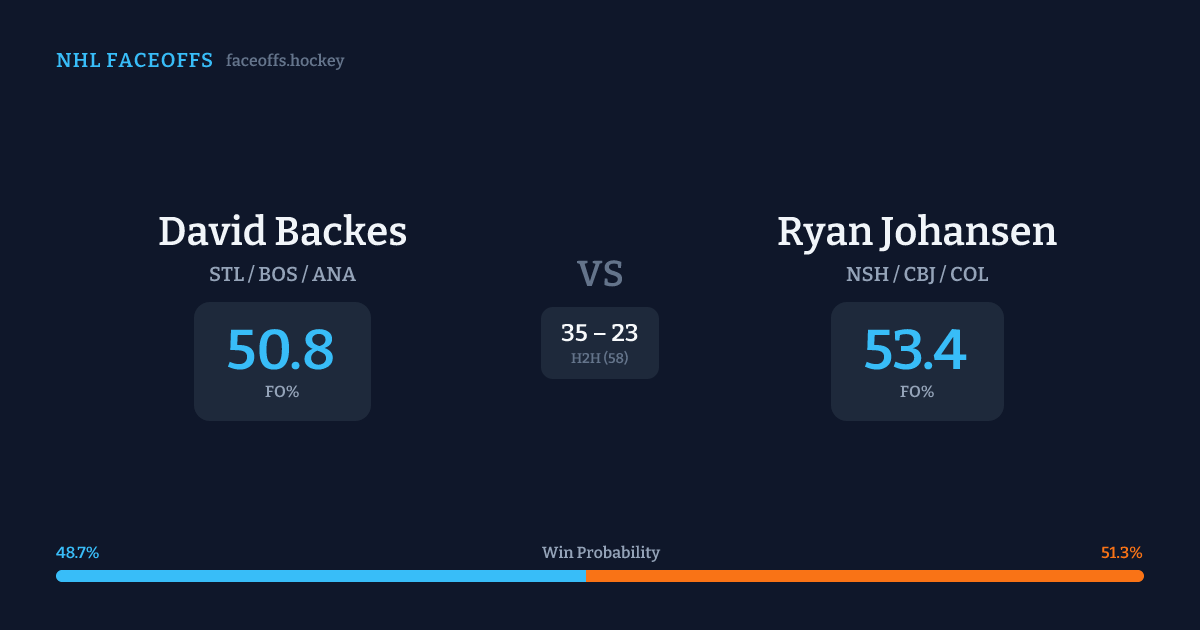1200x630 pixels.
Task: Select the Ryan Johansen player name
Action: coord(917,232)
